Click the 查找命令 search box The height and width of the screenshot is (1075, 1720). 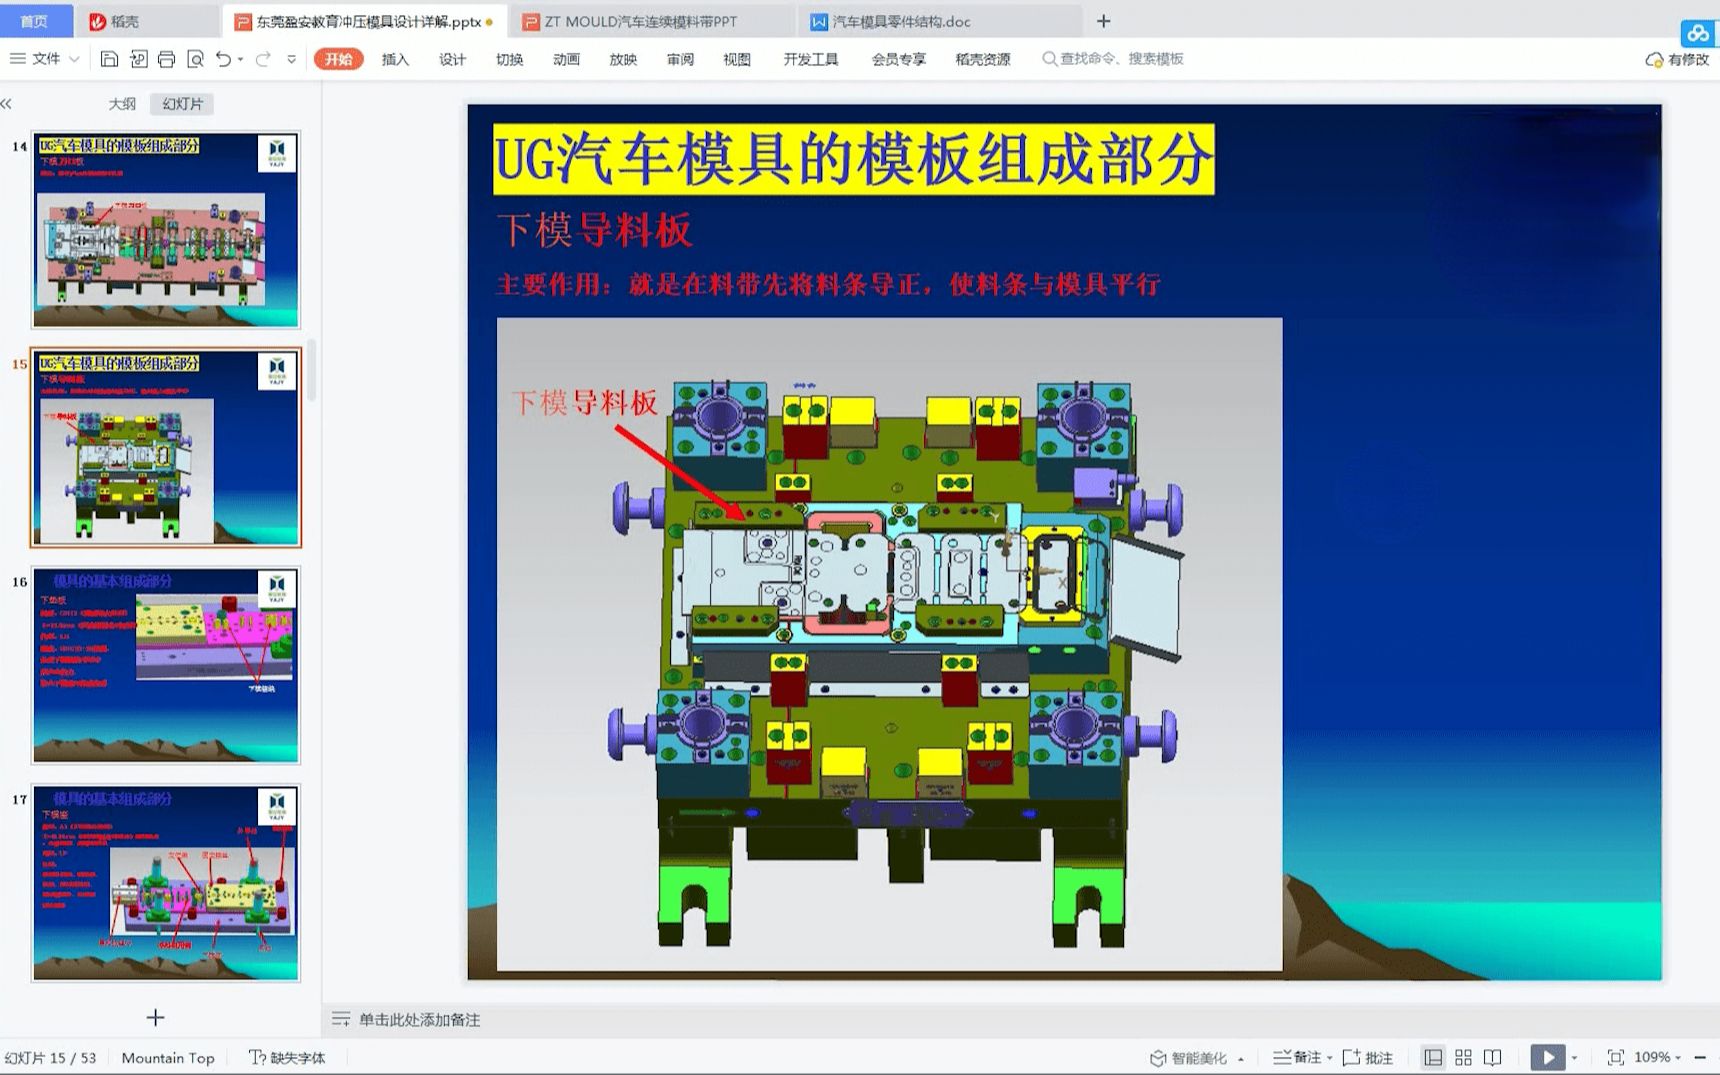(x=1113, y=59)
